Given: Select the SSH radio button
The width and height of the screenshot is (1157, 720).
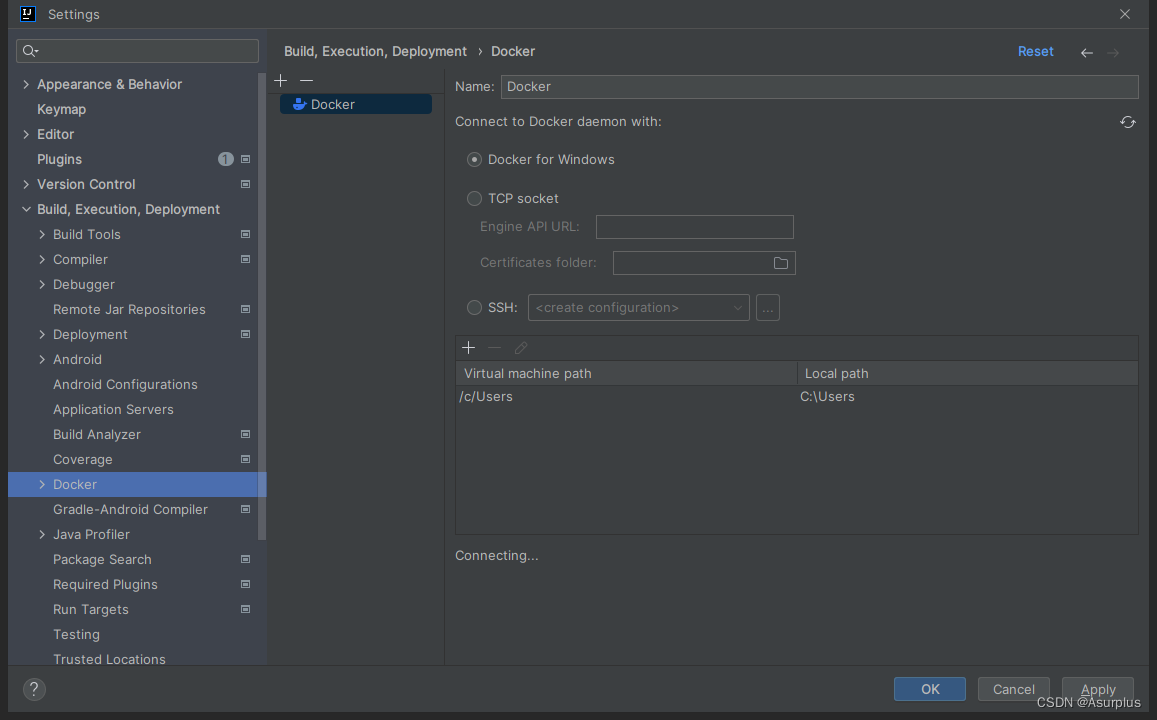Looking at the screenshot, I should [x=474, y=308].
